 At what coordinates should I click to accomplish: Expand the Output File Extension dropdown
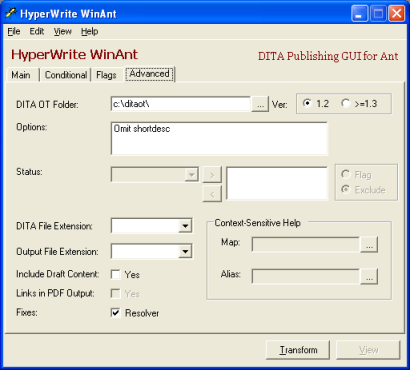(185, 251)
